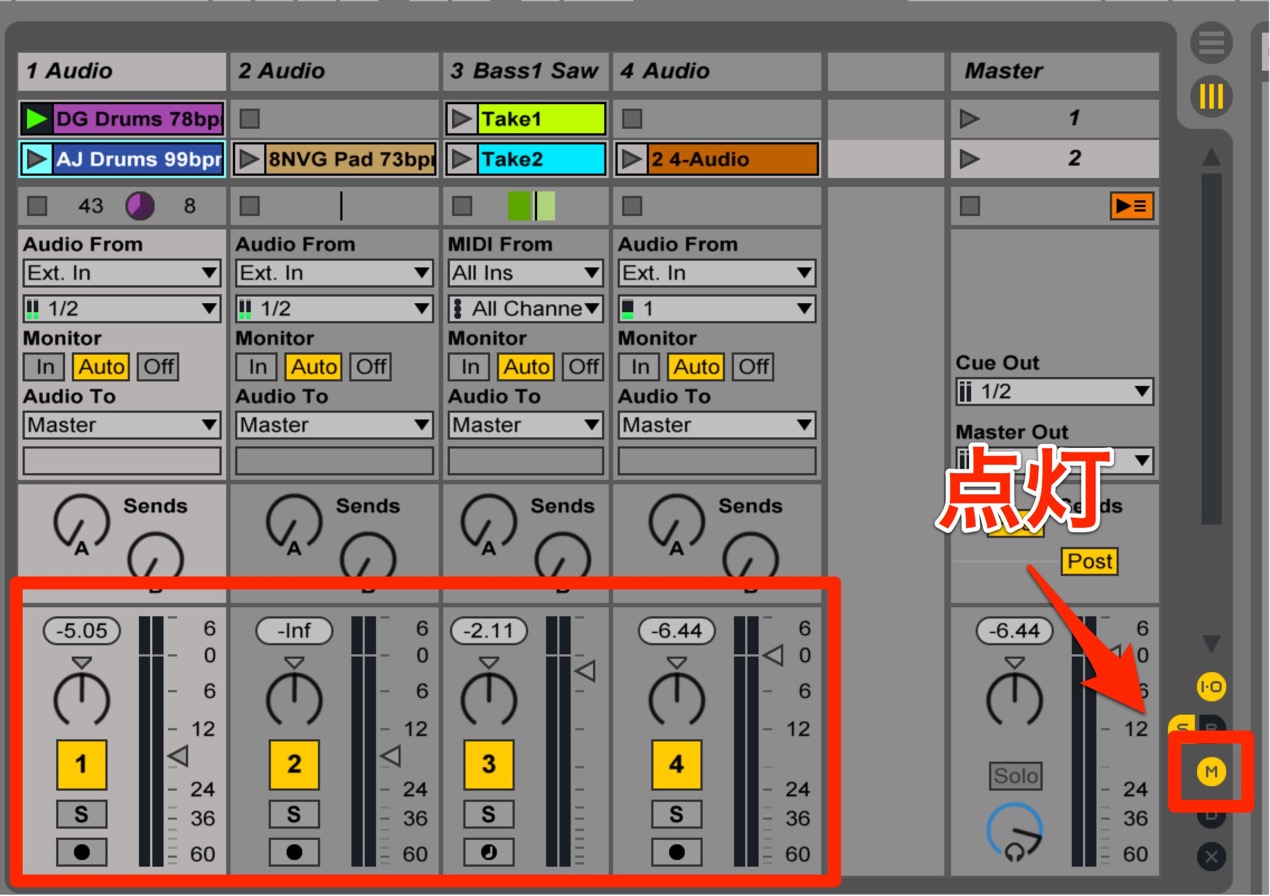Switch to Arrangement view selector icon

coord(1211,45)
